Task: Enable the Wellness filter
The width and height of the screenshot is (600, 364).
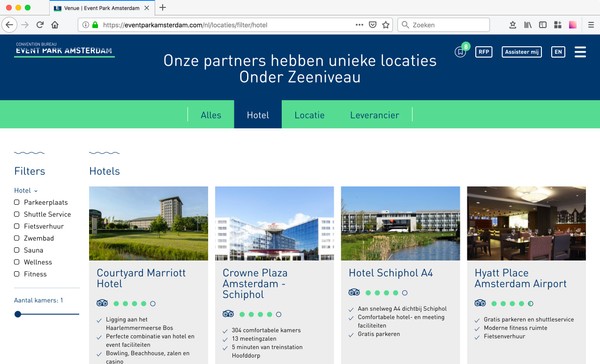Action: coord(17,262)
